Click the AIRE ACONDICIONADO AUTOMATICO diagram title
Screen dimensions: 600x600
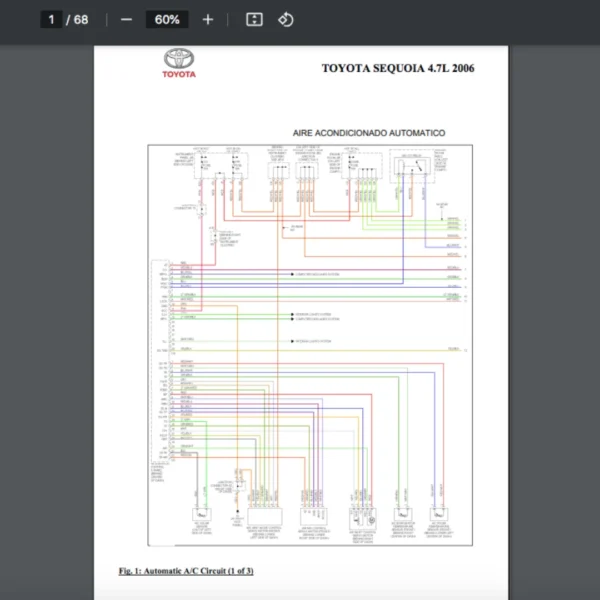369,133
